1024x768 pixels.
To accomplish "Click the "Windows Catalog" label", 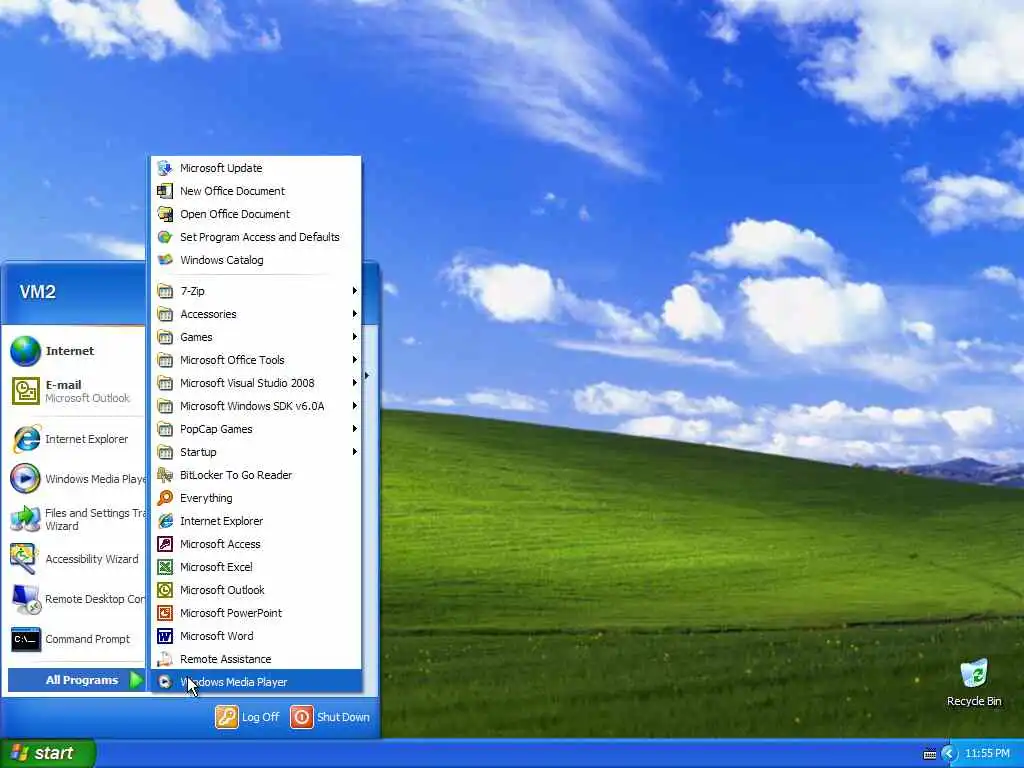I will 221,260.
